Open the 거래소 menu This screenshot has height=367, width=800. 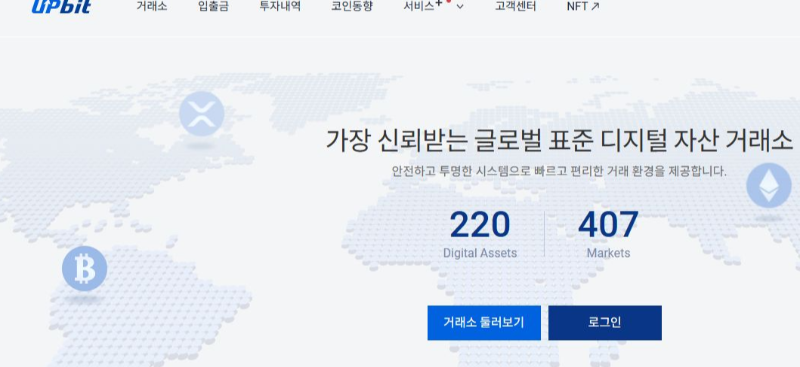pyautogui.click(x=152, y=6)
